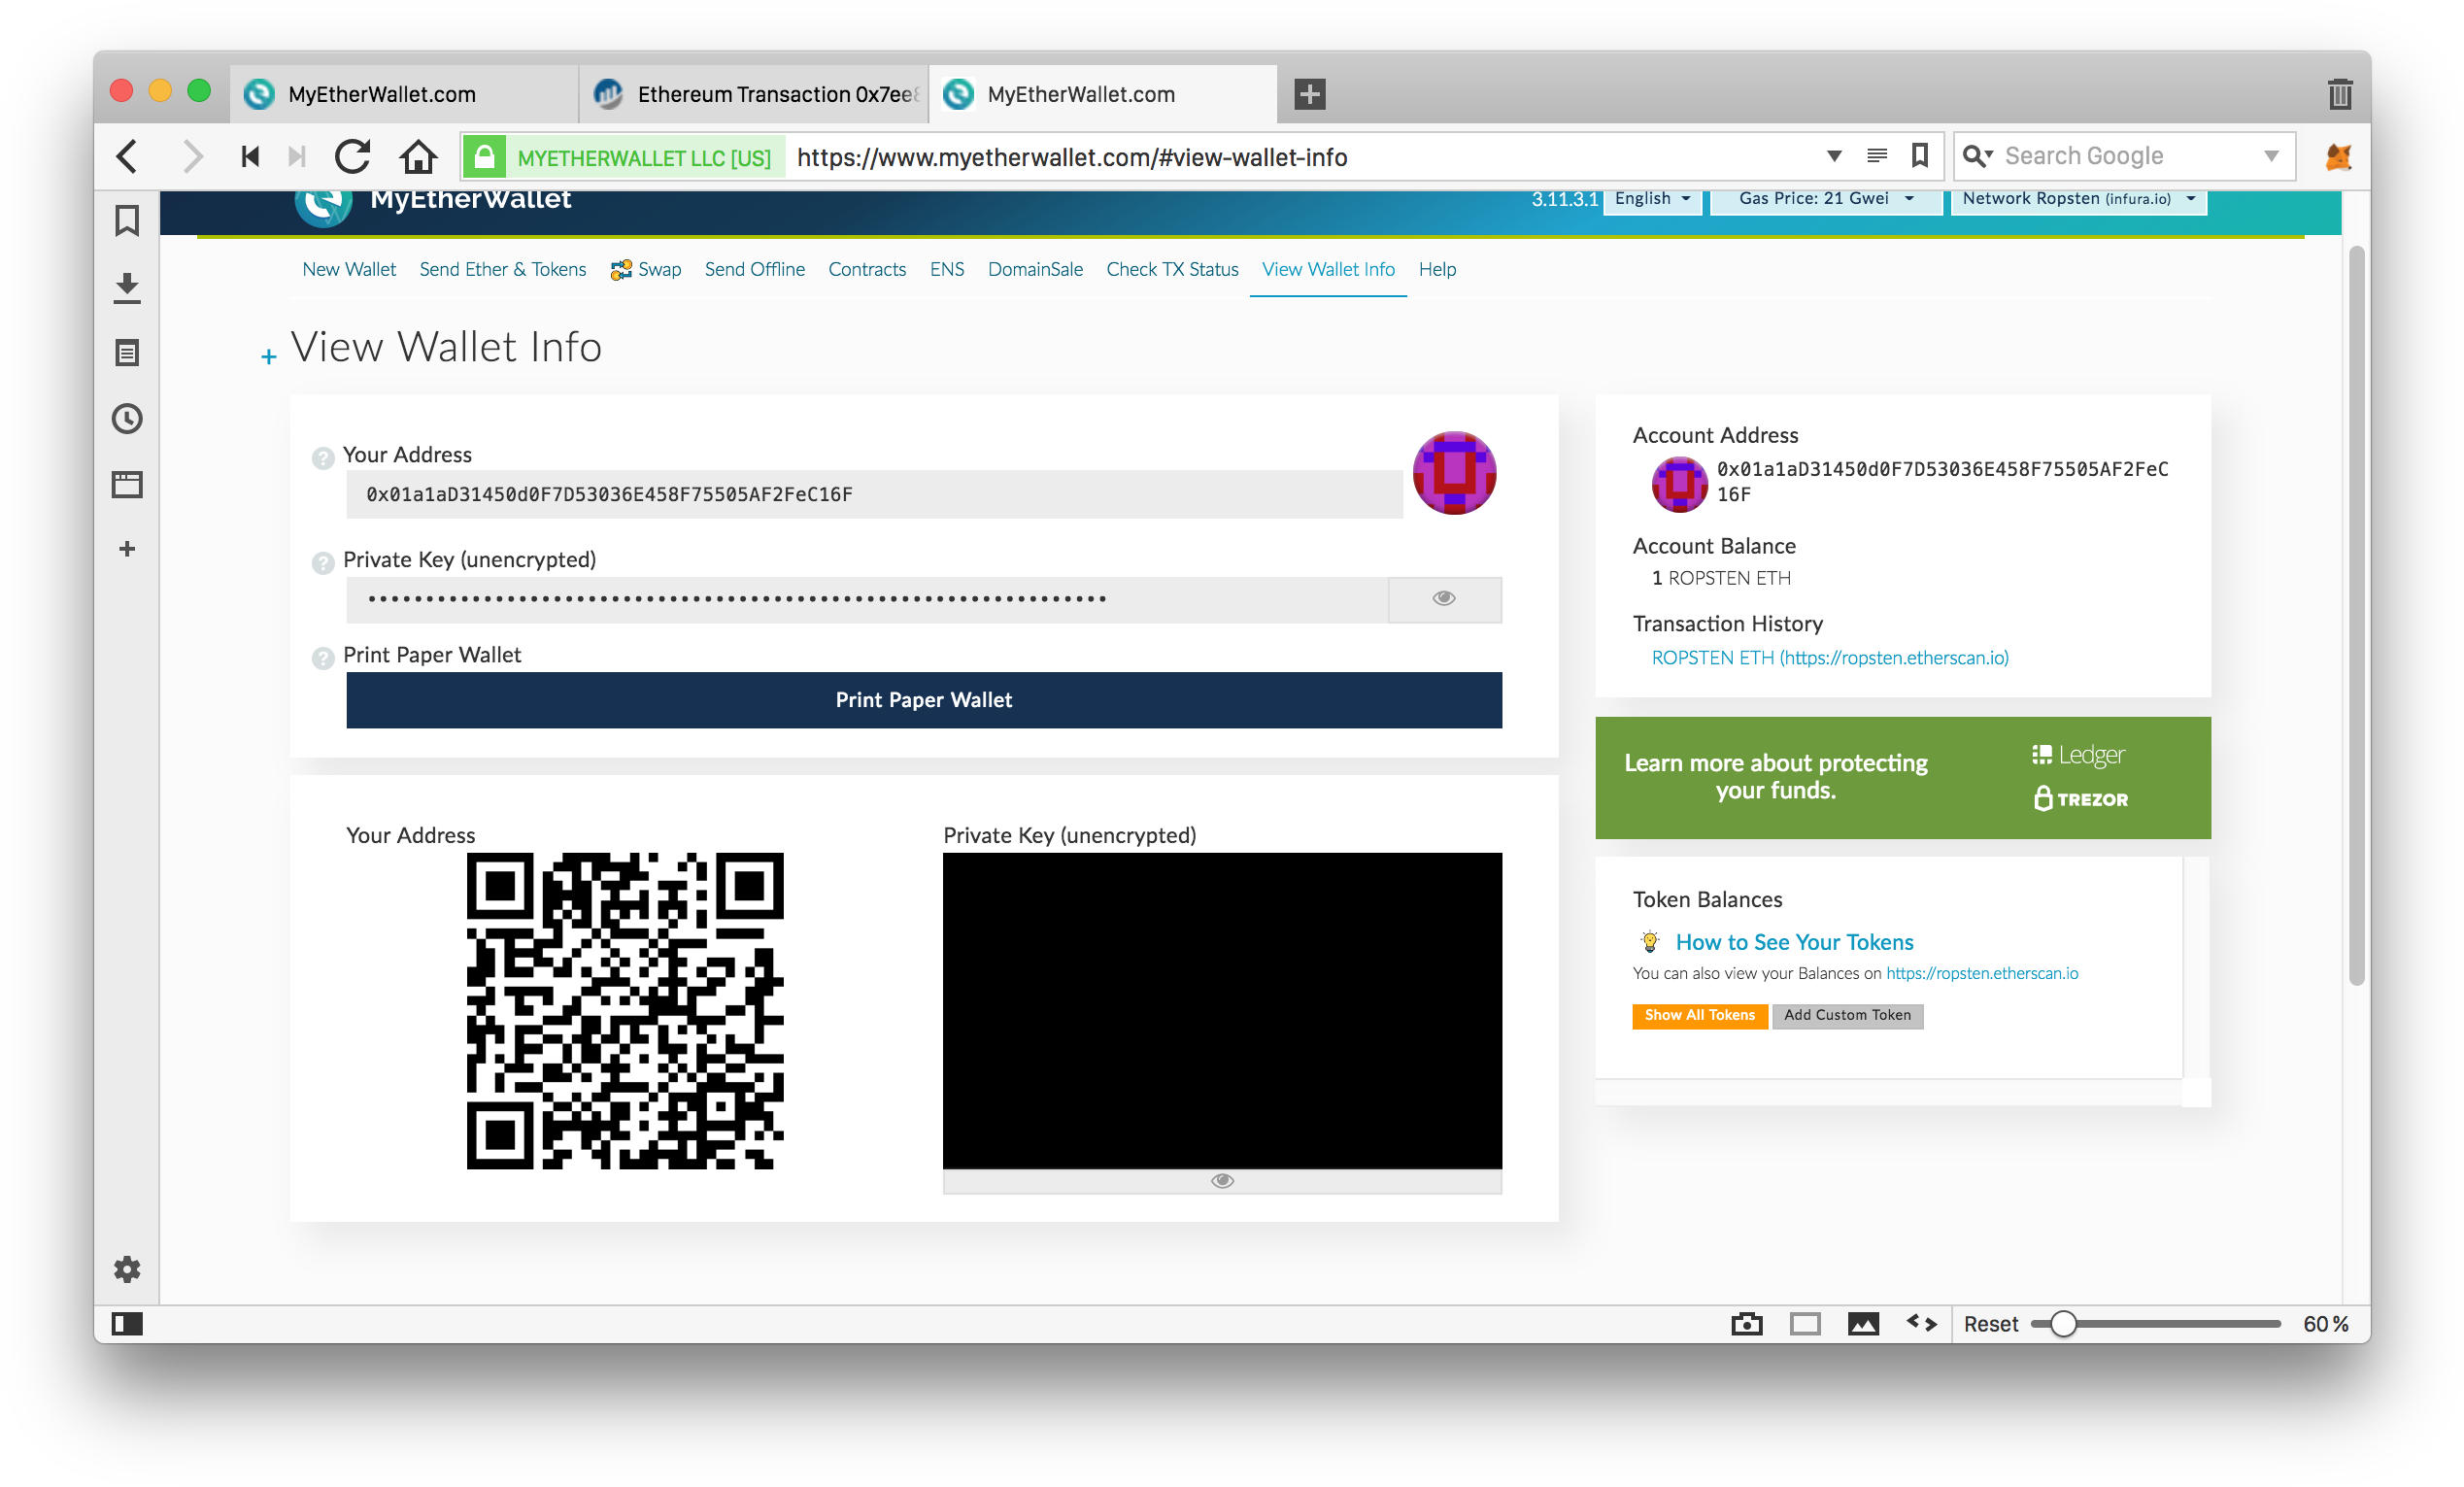Go to the Home page icon

tap(418, 157)
